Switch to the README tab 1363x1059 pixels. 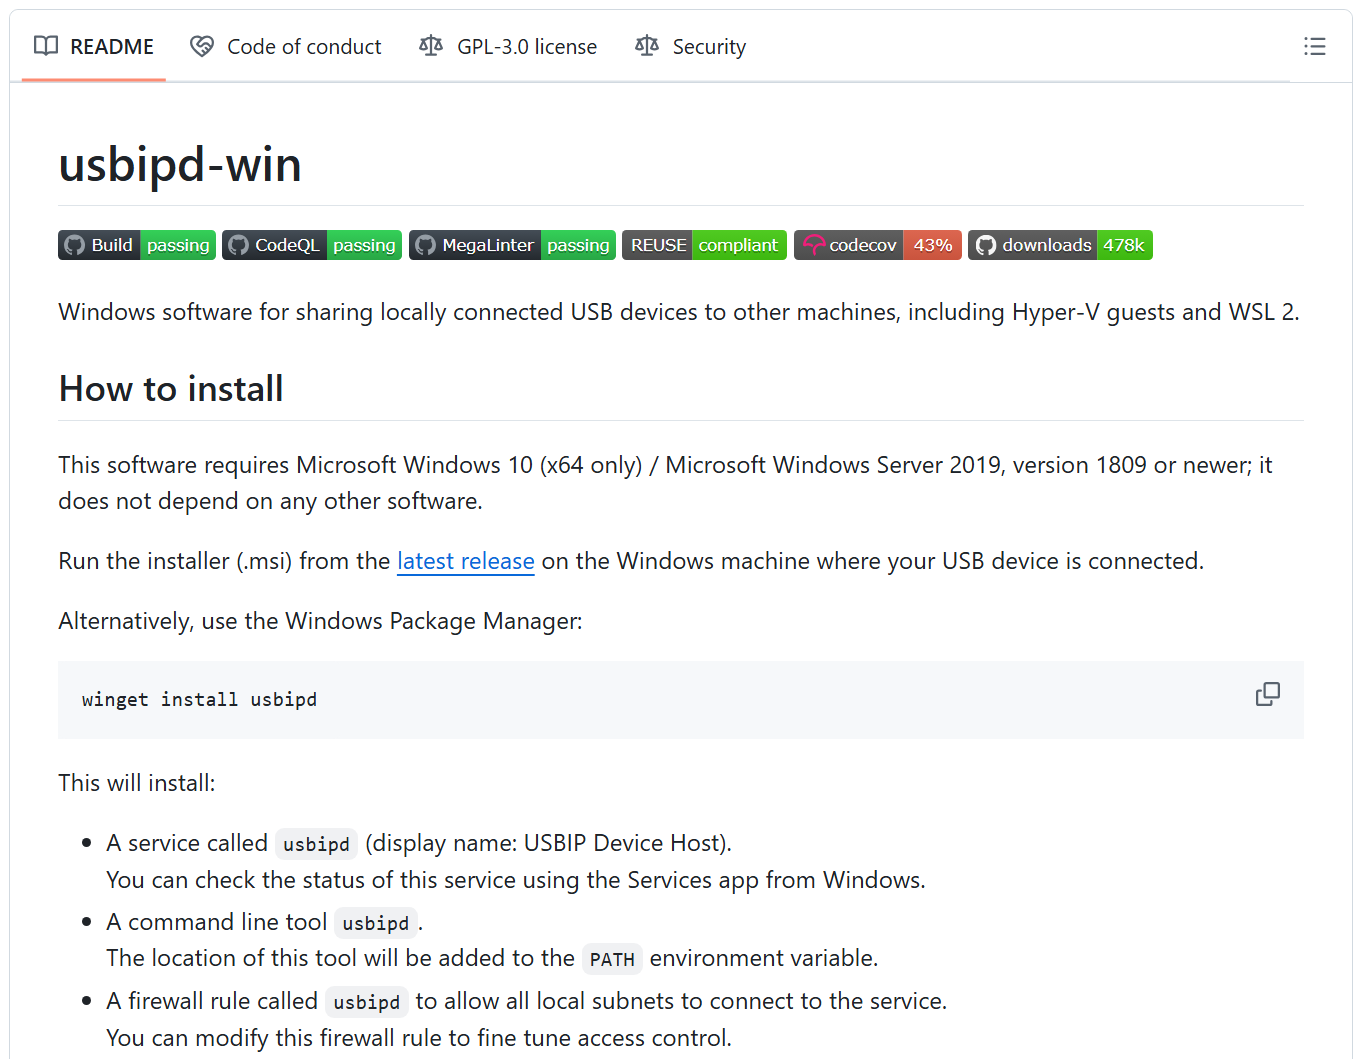pyautogui.click(x=94, y=47)
